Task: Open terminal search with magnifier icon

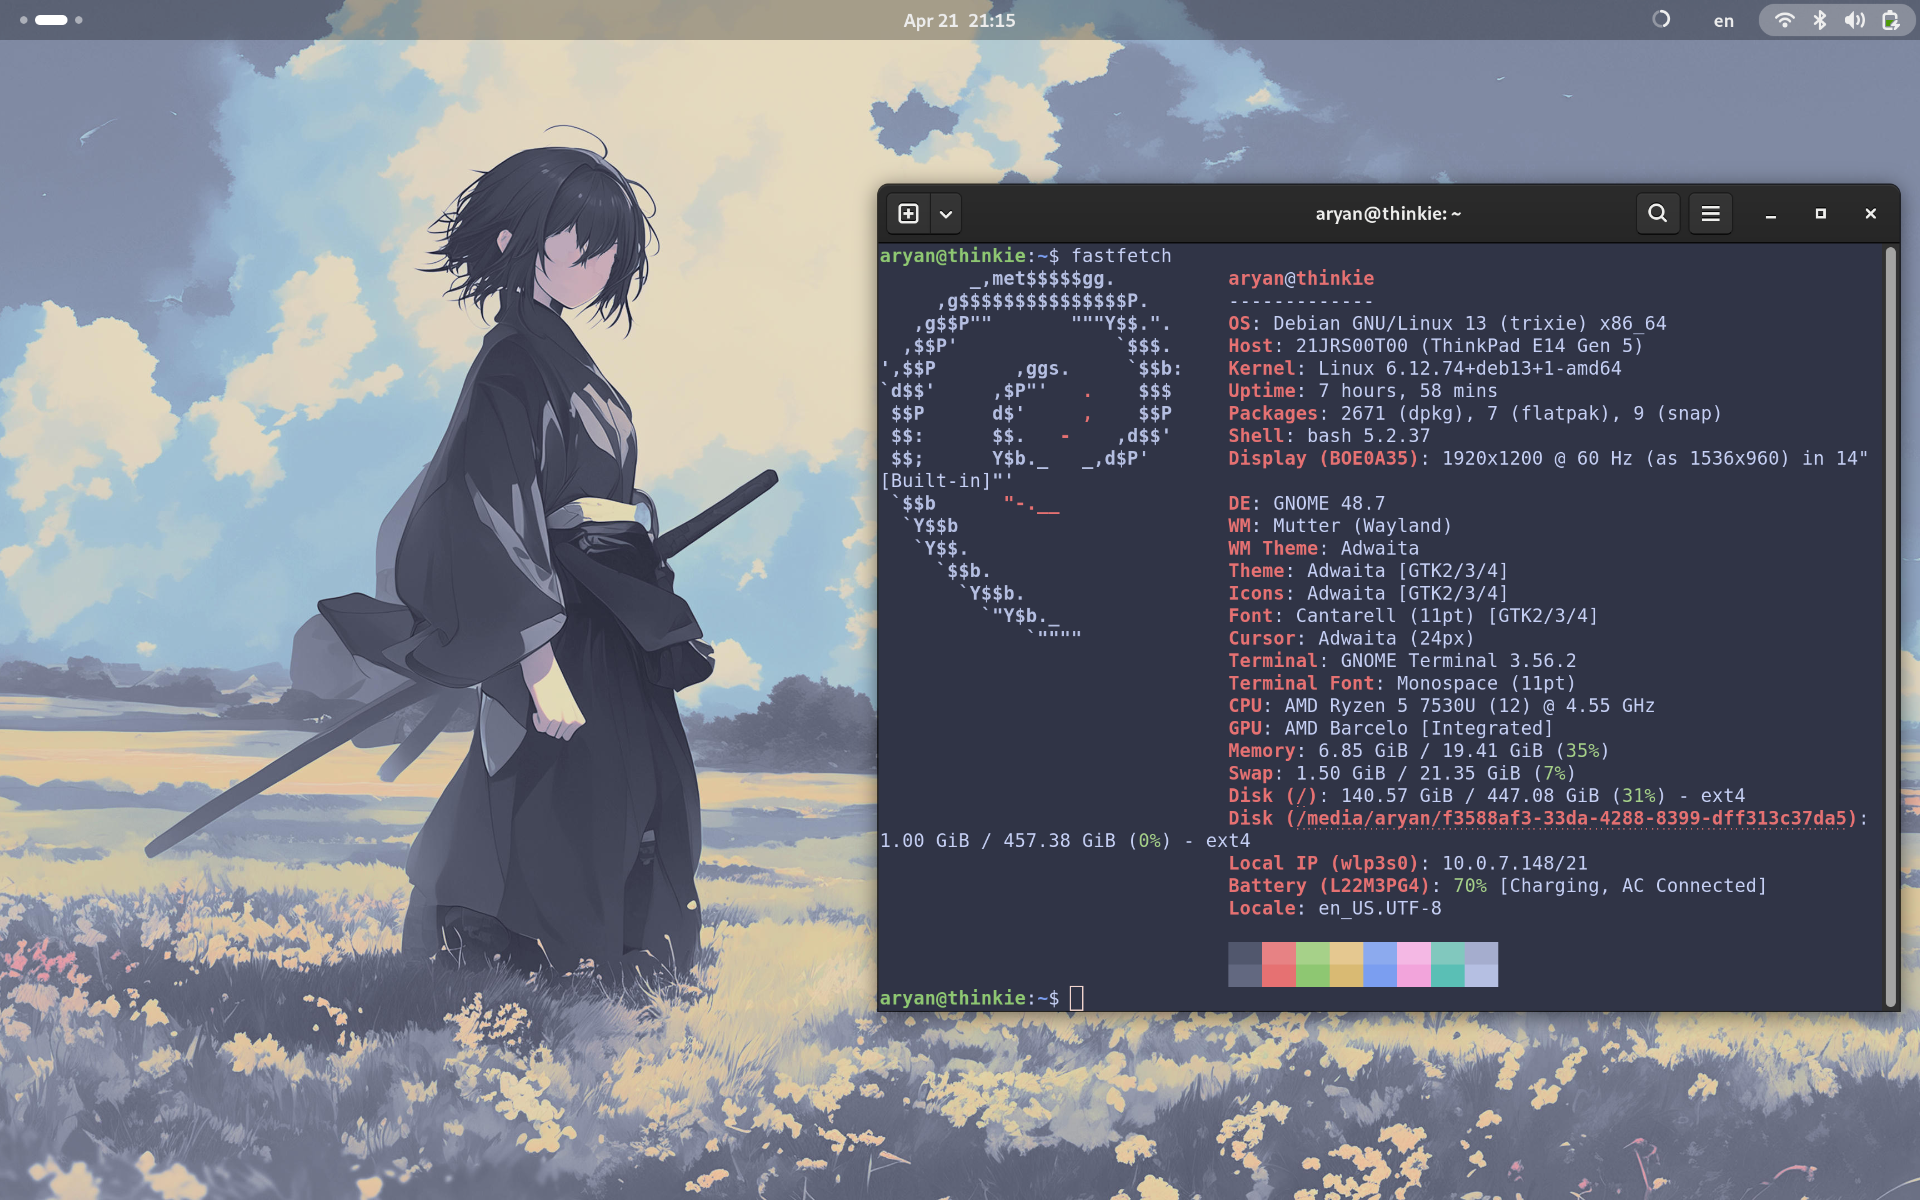Action: [x=1657, y=214]
